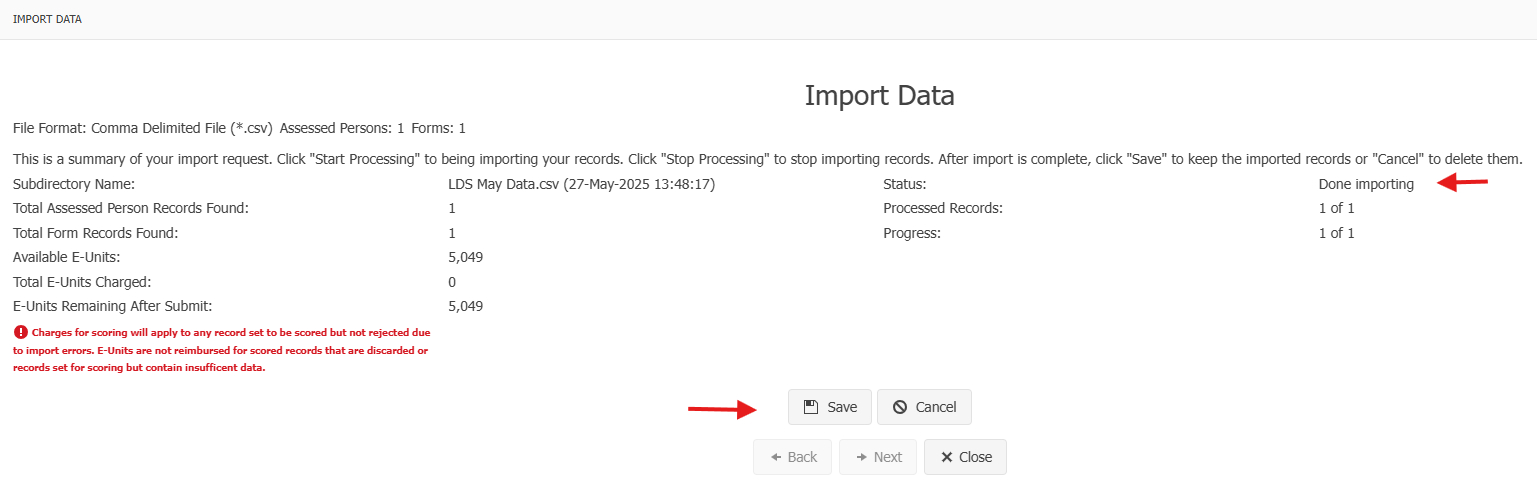Click the Total Form Records Found label
This screenshot has width=1537, height=482.
(95, 233)
